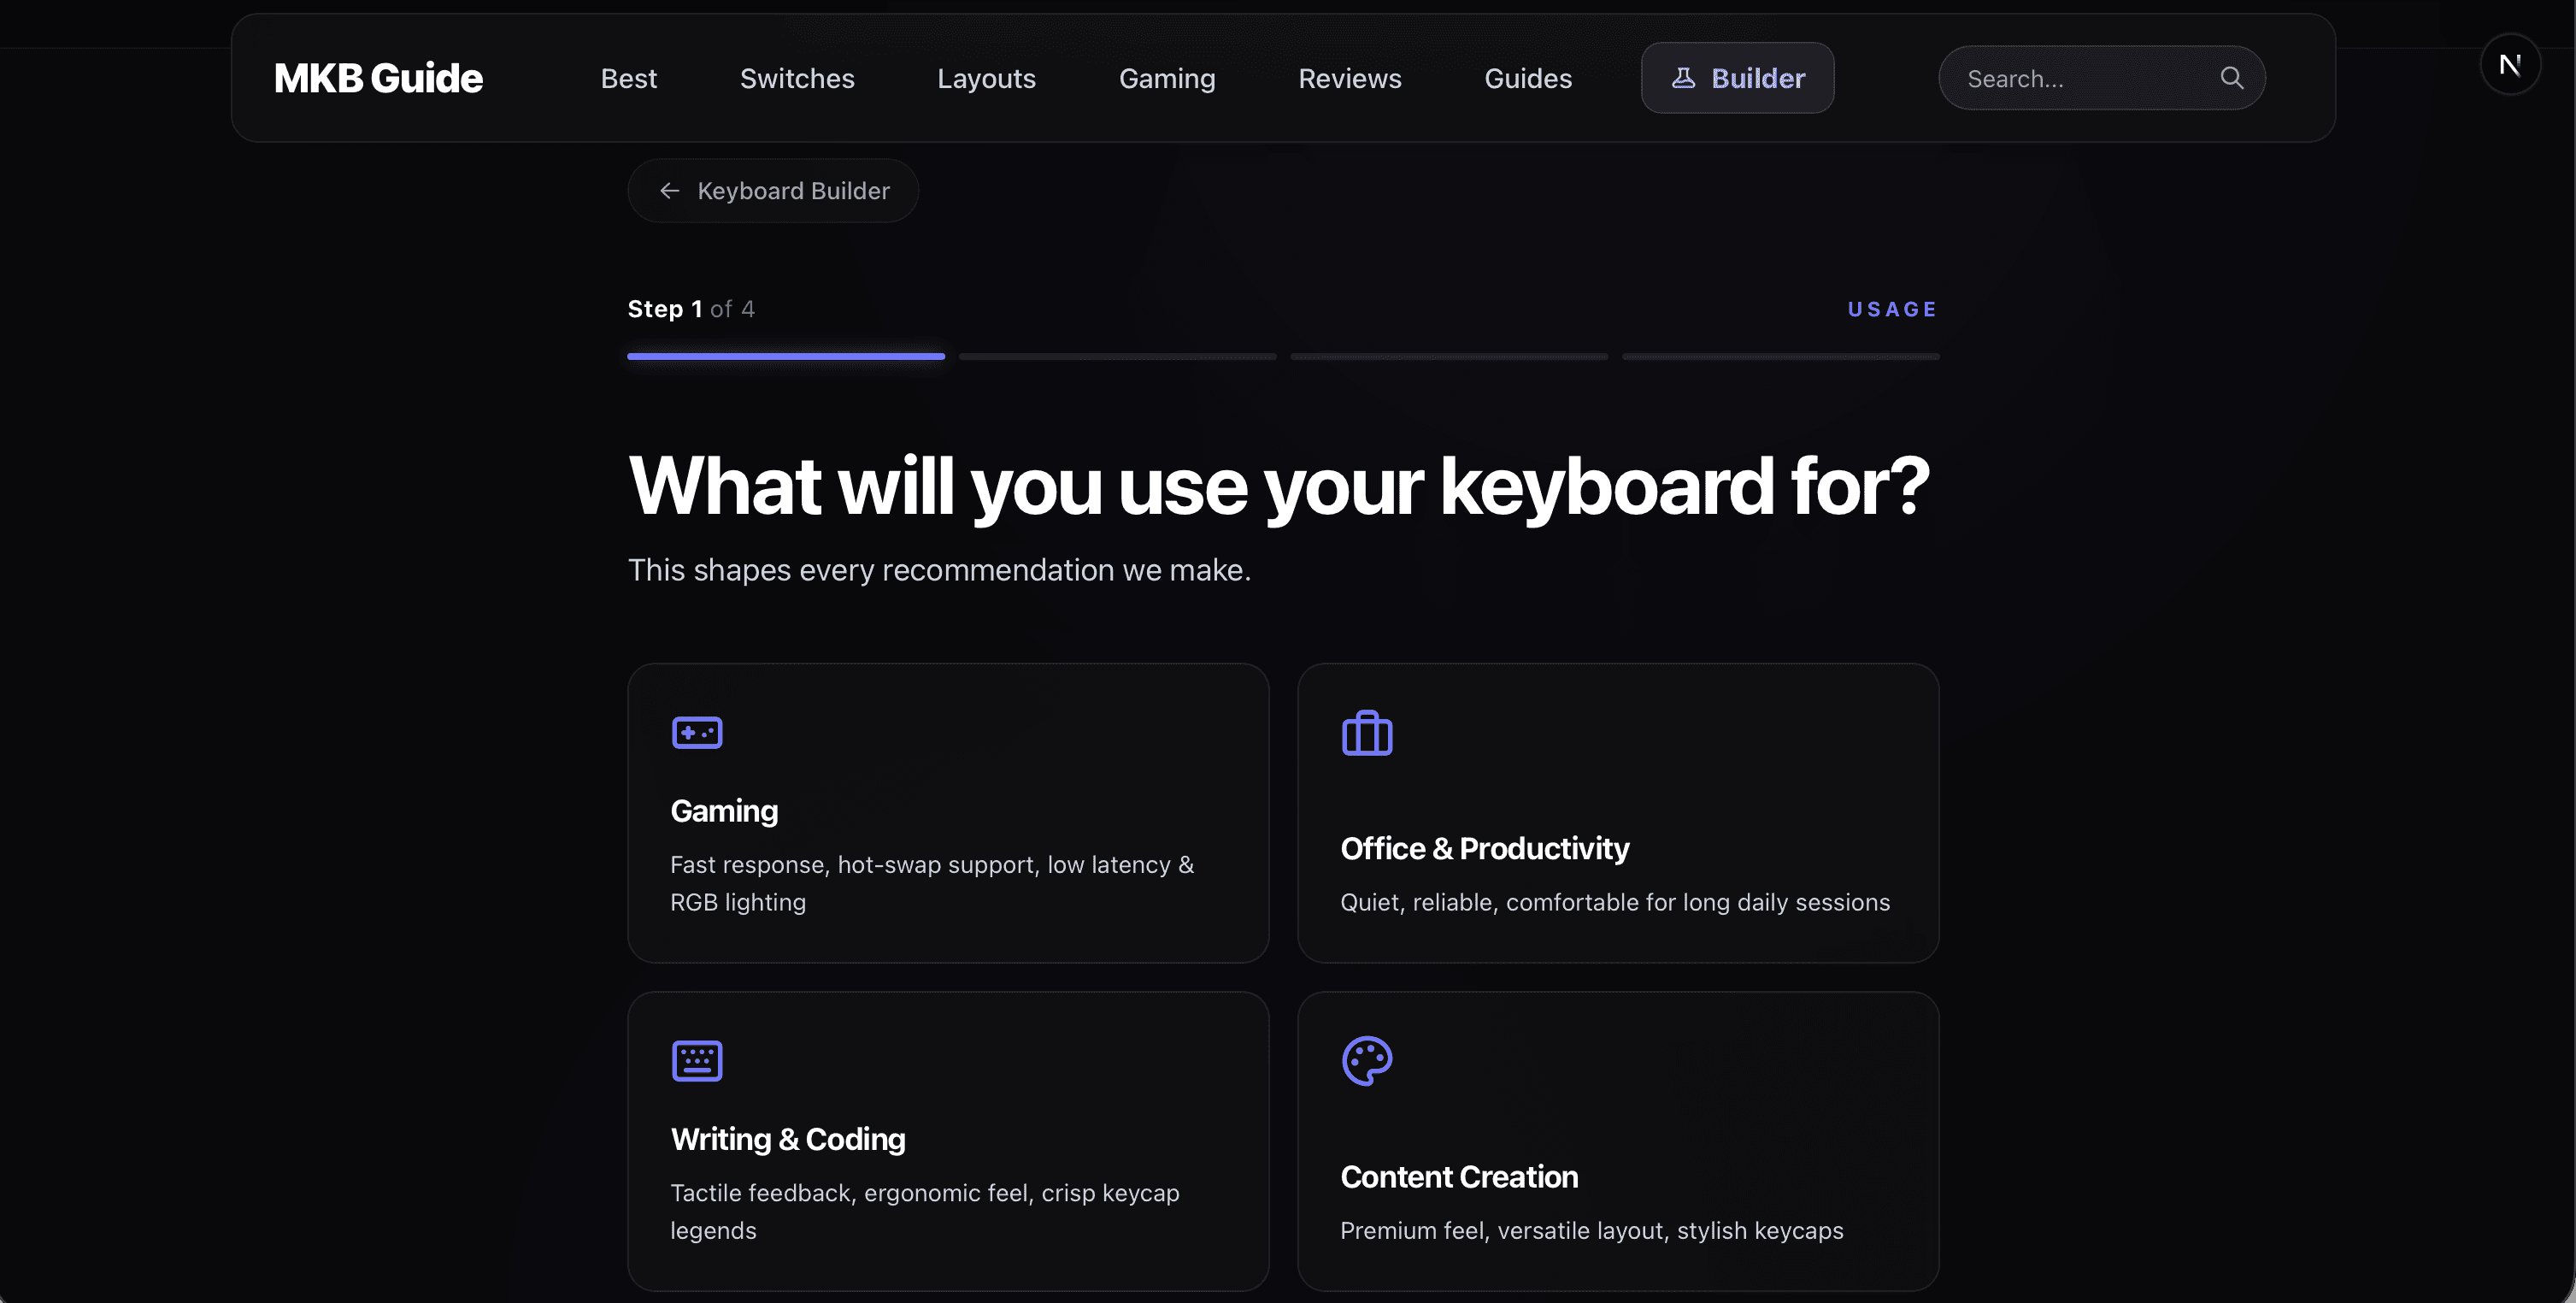The image size is (2576, 1303).
Task: Click the first step progress bar segment
Action: [x=785, y=356]
